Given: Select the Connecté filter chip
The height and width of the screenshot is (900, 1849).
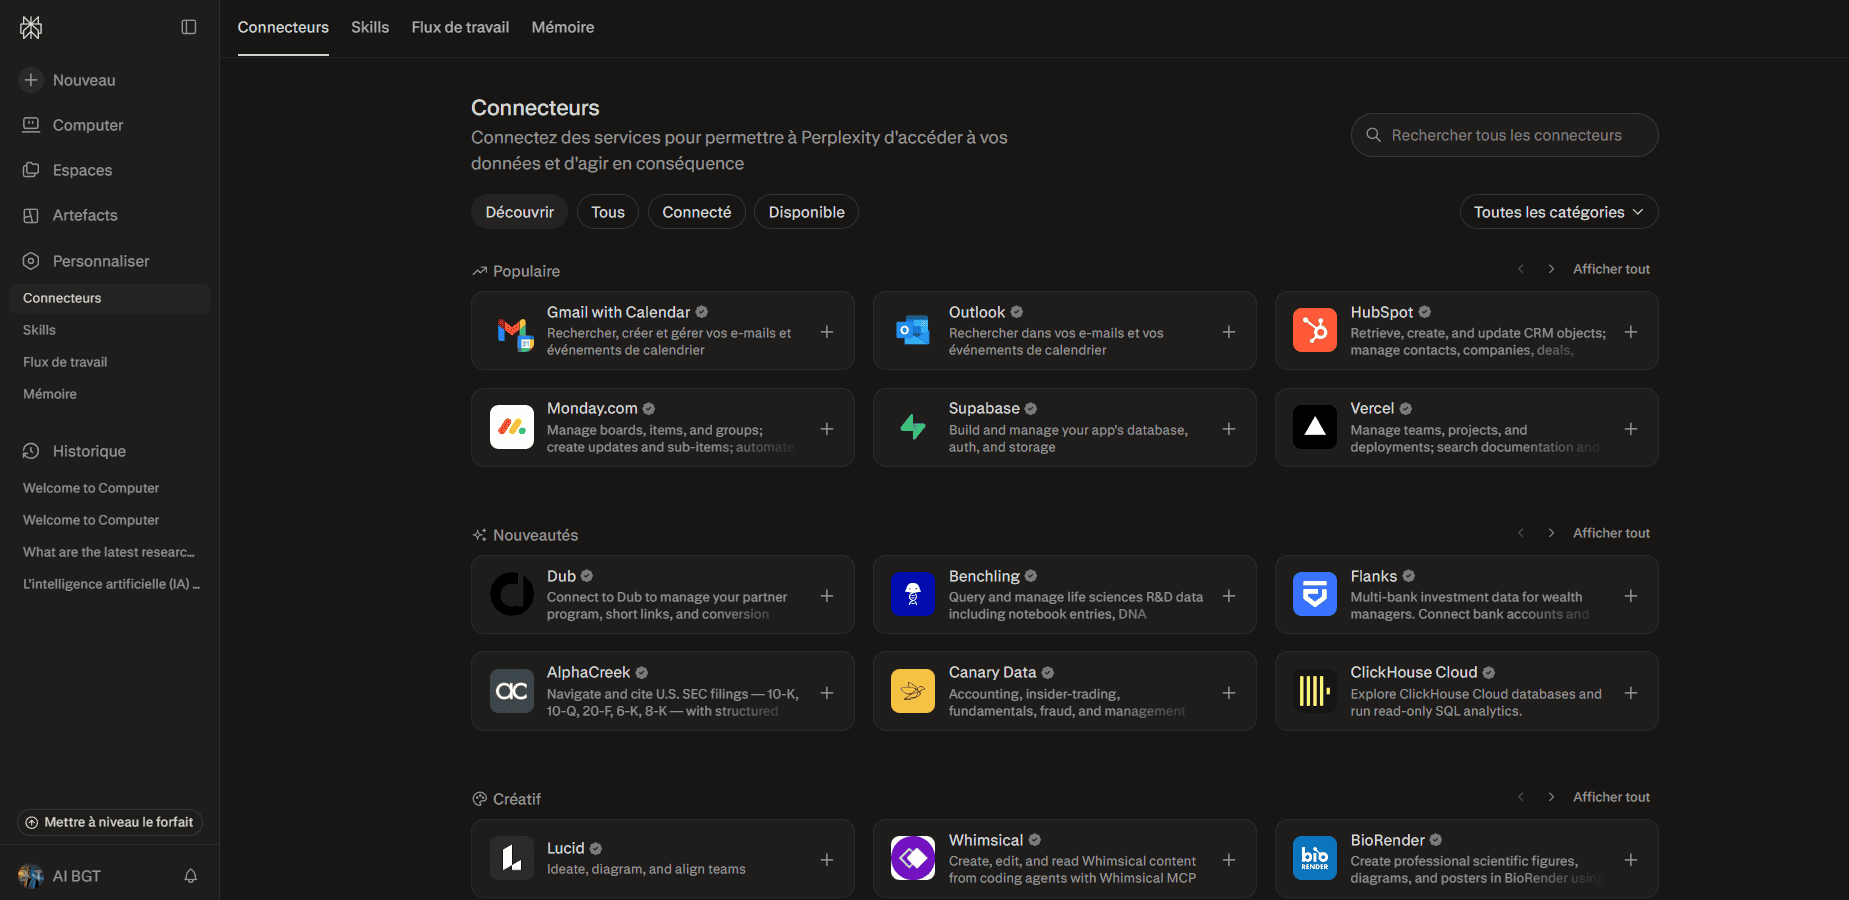Looking at the screenshot, I should (697, 212).
